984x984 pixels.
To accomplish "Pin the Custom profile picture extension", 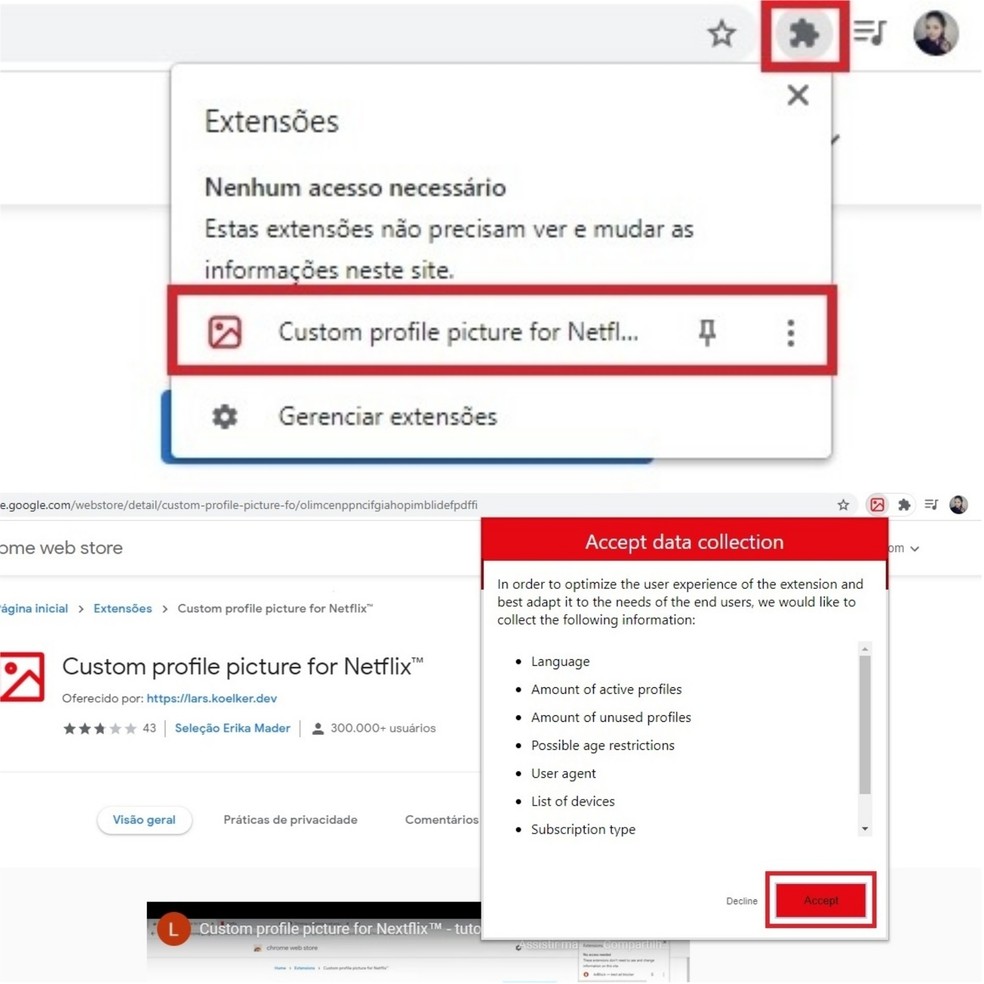I will (x=707, y=332).
